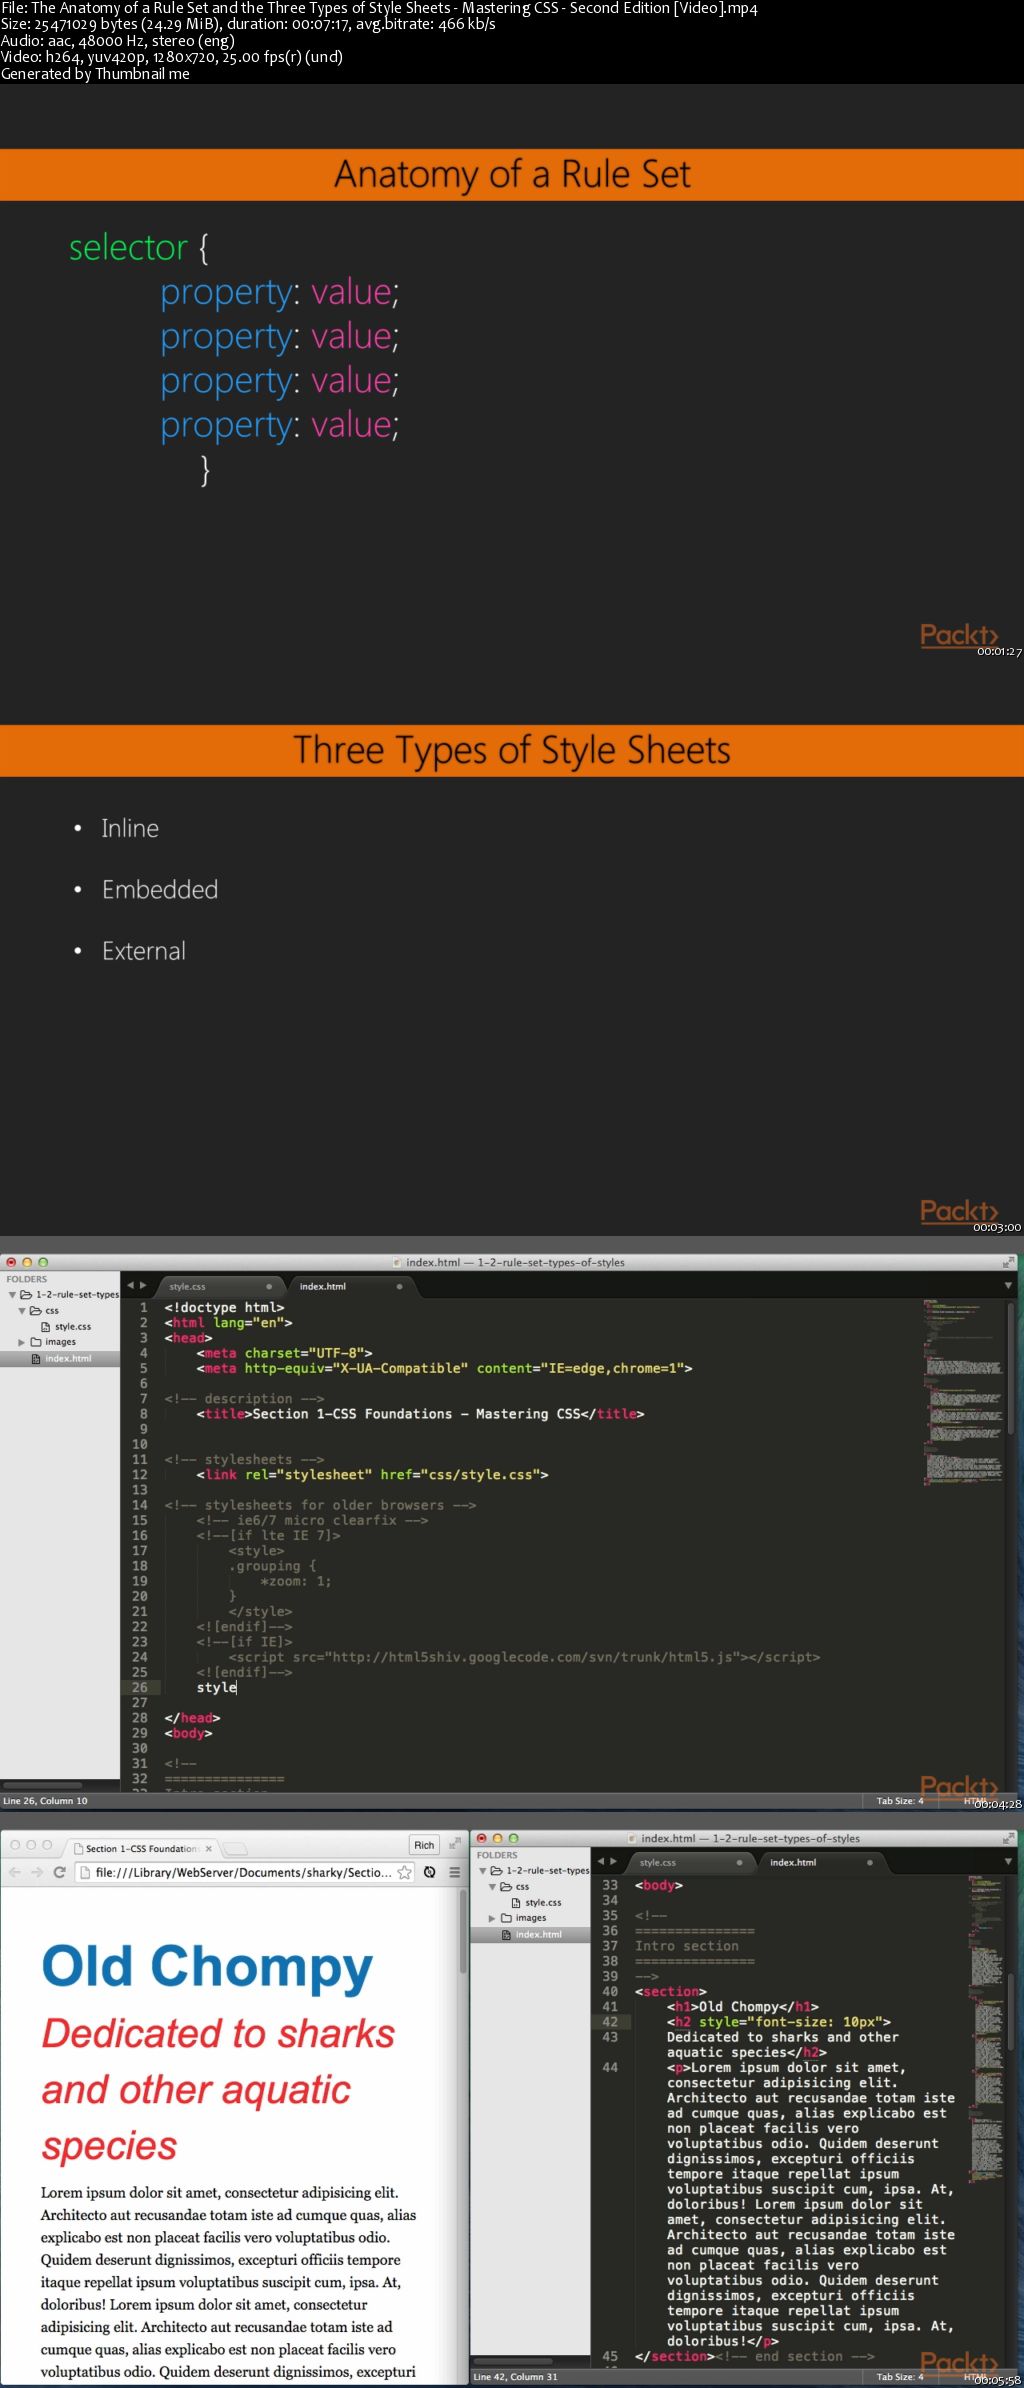The image size is (1024, 2388).
Task: Click the minimap in full-width Sublime window
Action: point(962,1393)
